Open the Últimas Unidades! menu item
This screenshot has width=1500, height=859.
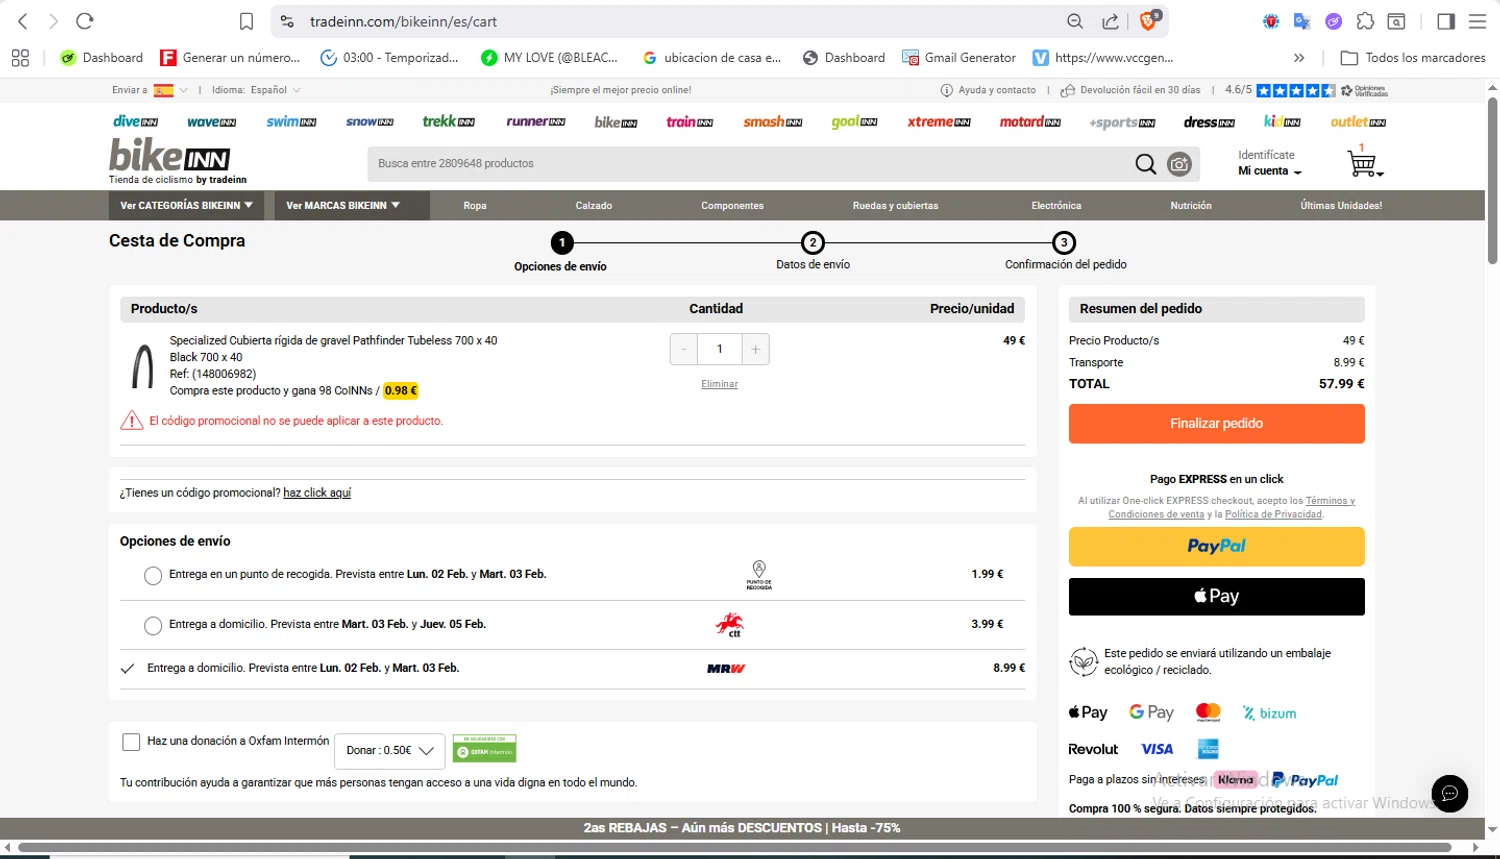tap(1341, 206)
